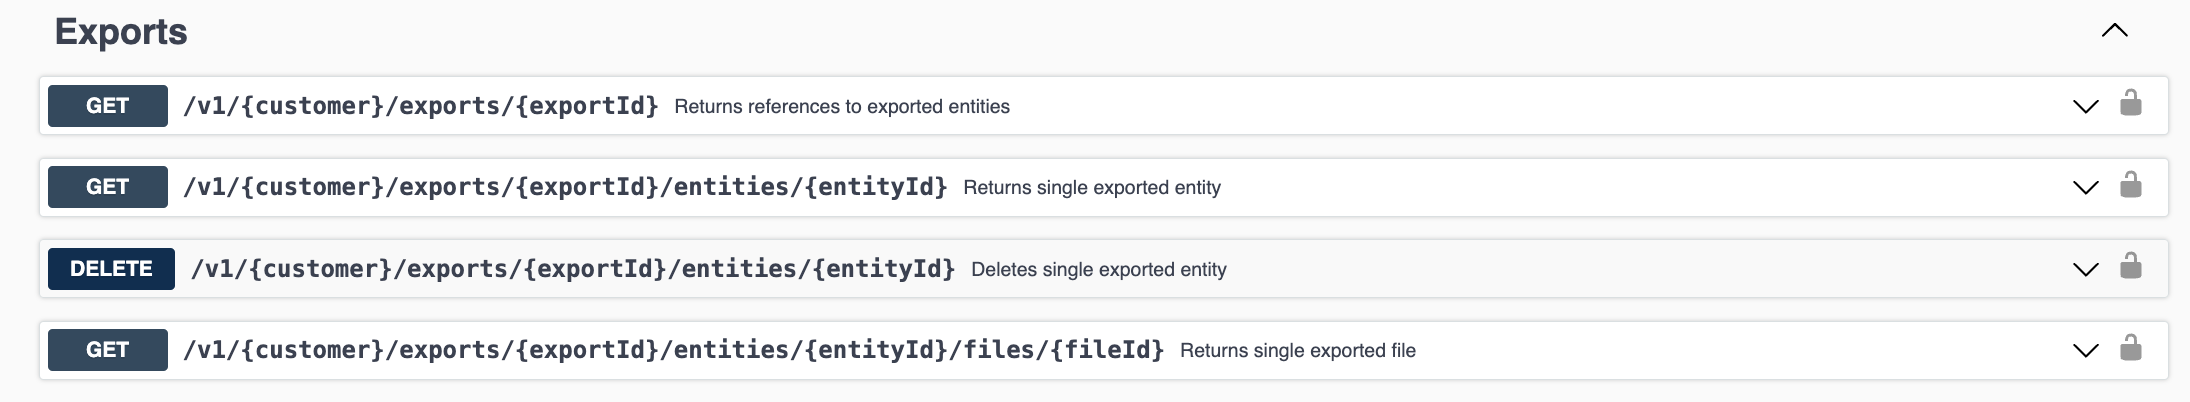Open path ending with /files/{fileId}
This screenshot has width=2190, height=402.
[x=673, y=350]
